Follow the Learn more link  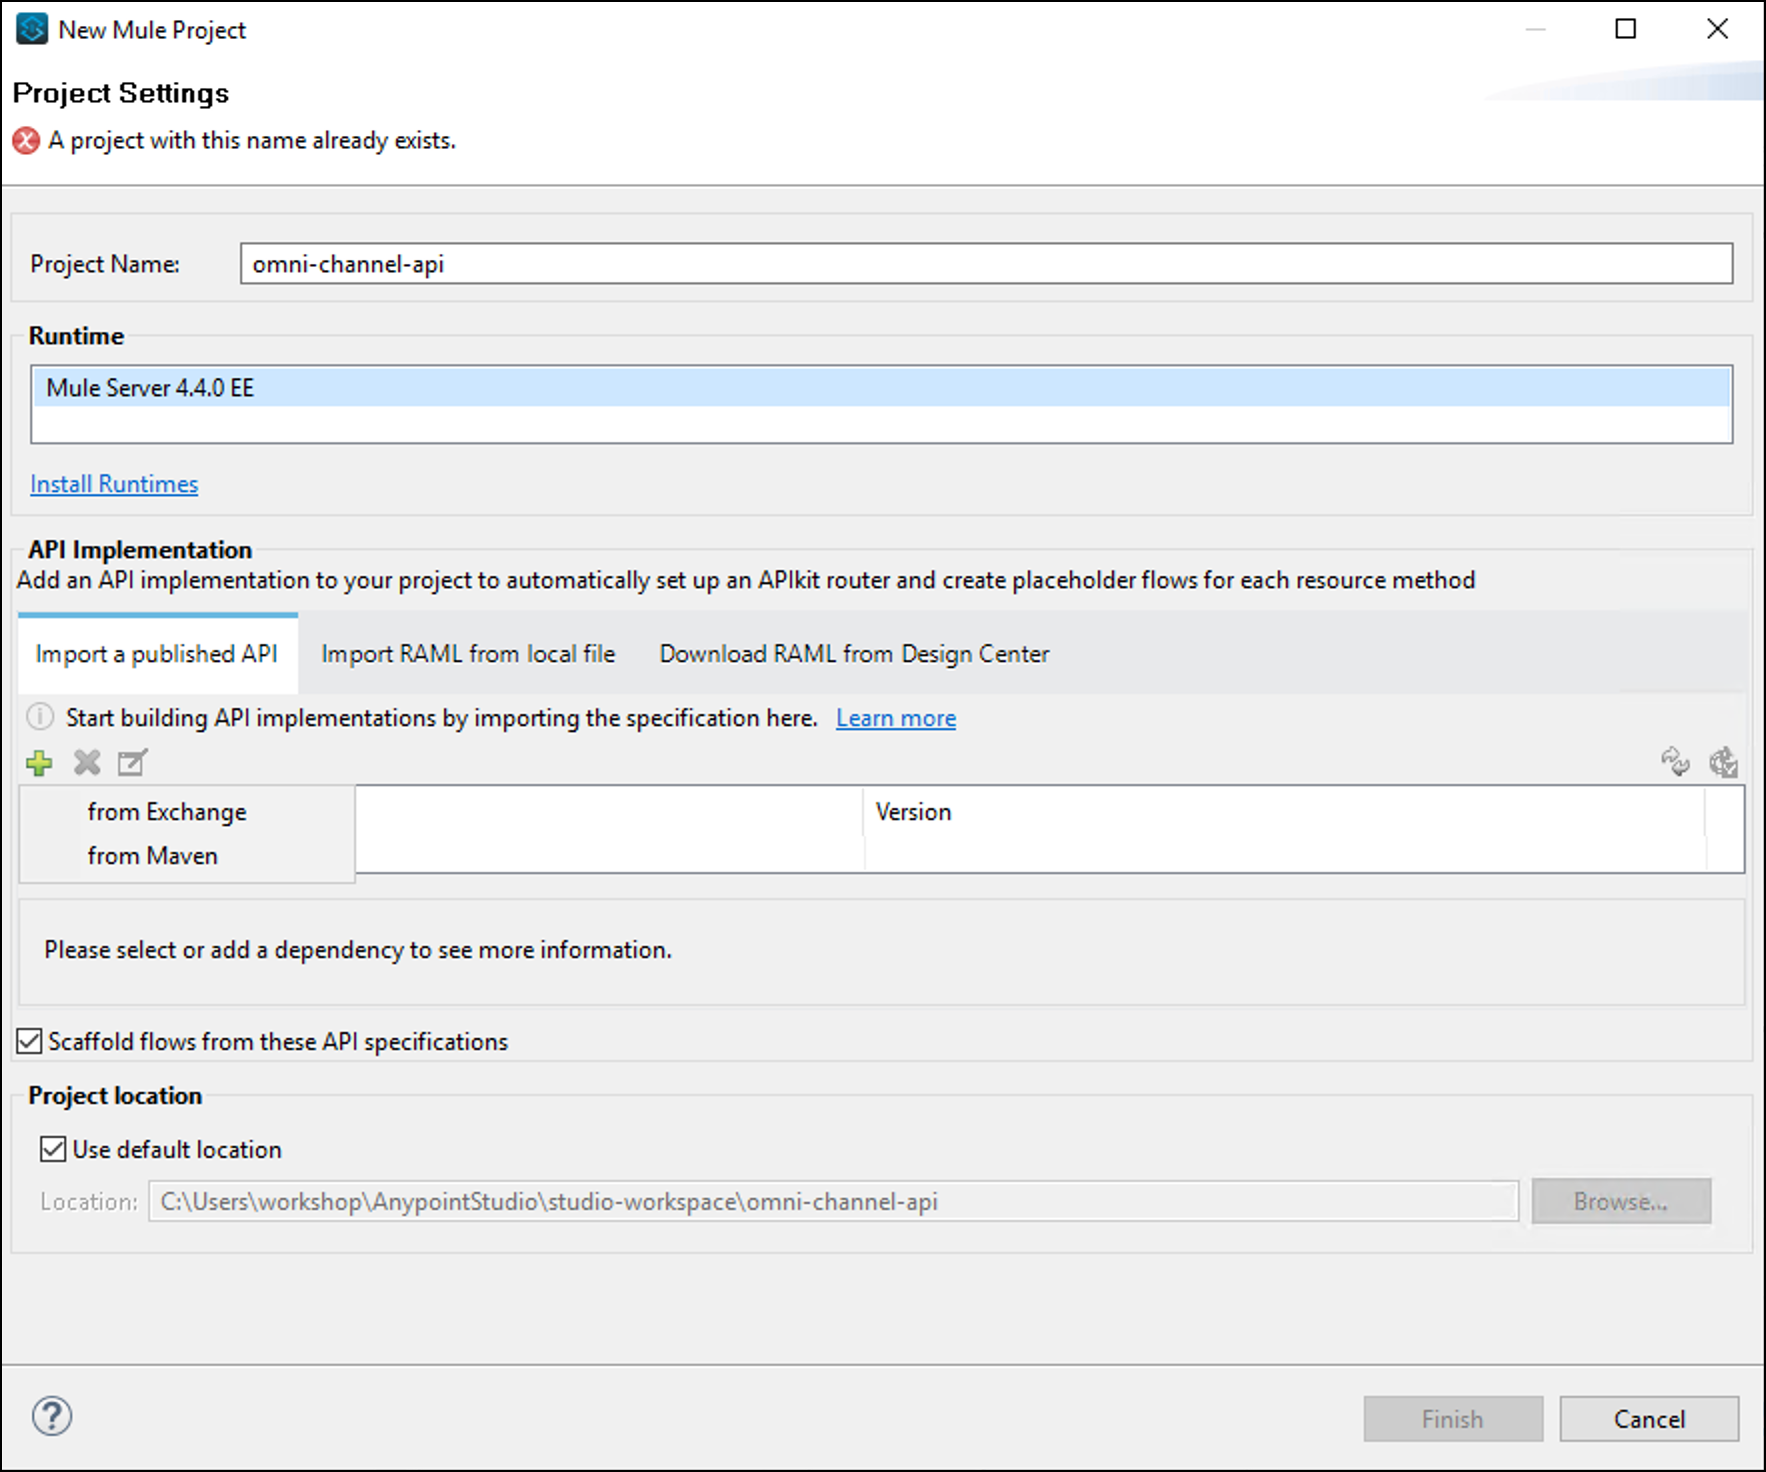(x=896, y=718)
